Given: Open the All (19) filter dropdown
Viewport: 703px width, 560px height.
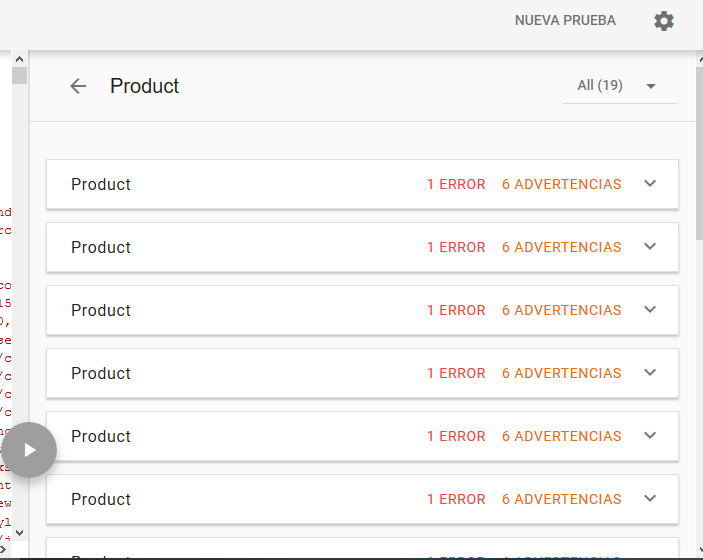Looking at the screenshot, I should (x=619, y=86).
